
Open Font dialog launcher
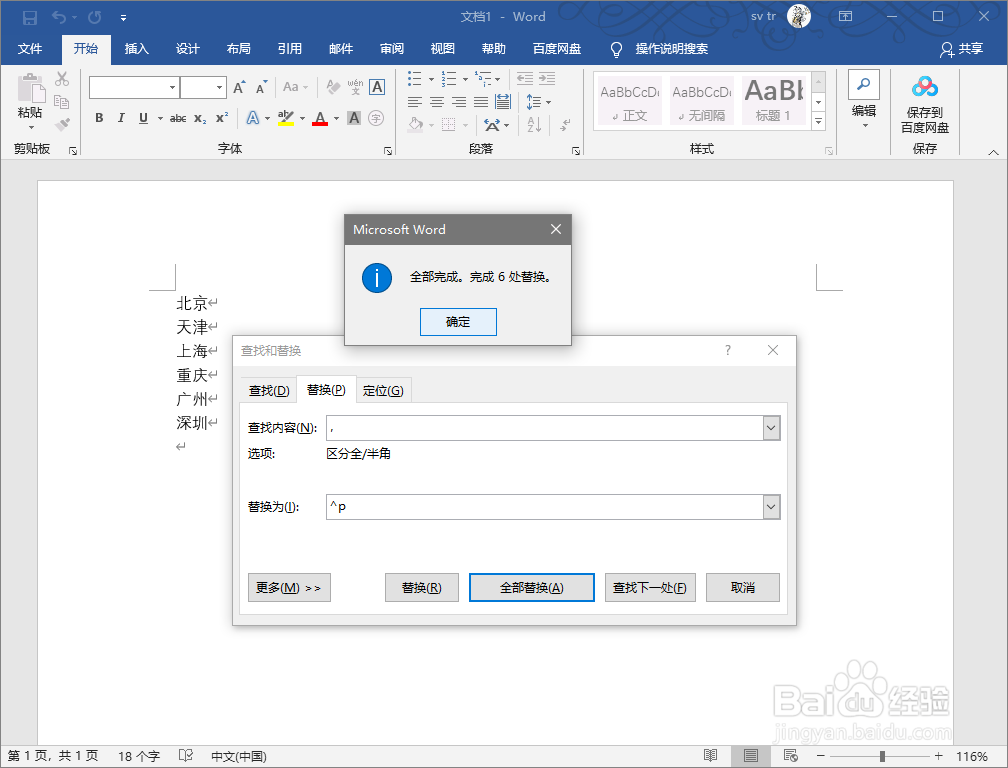(x=388, y=151)
